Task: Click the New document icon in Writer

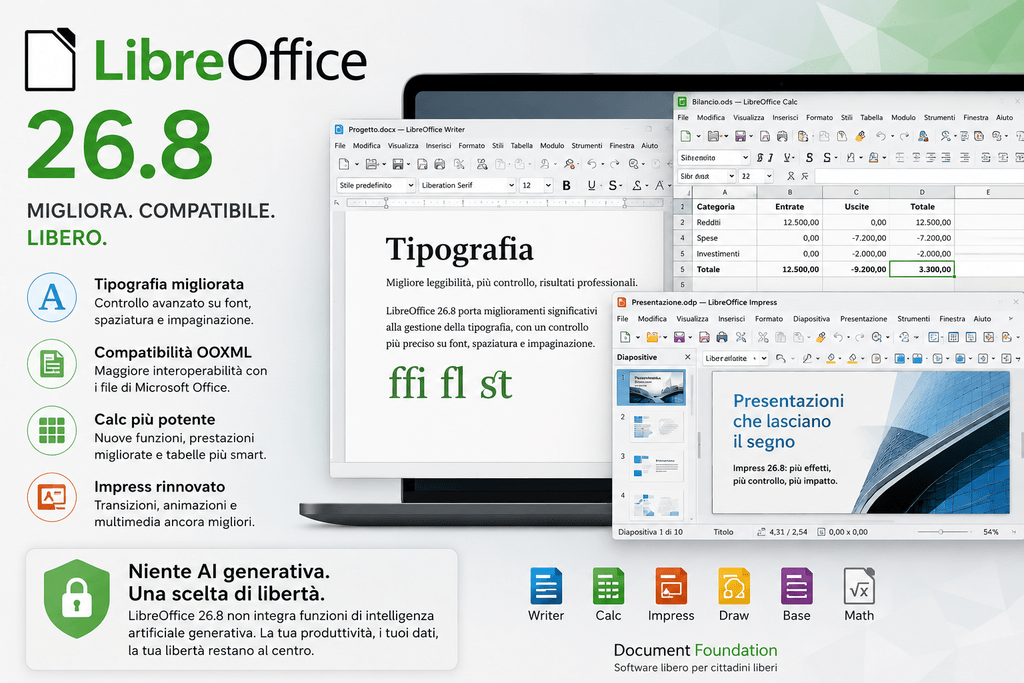Action: pos(344,164)
